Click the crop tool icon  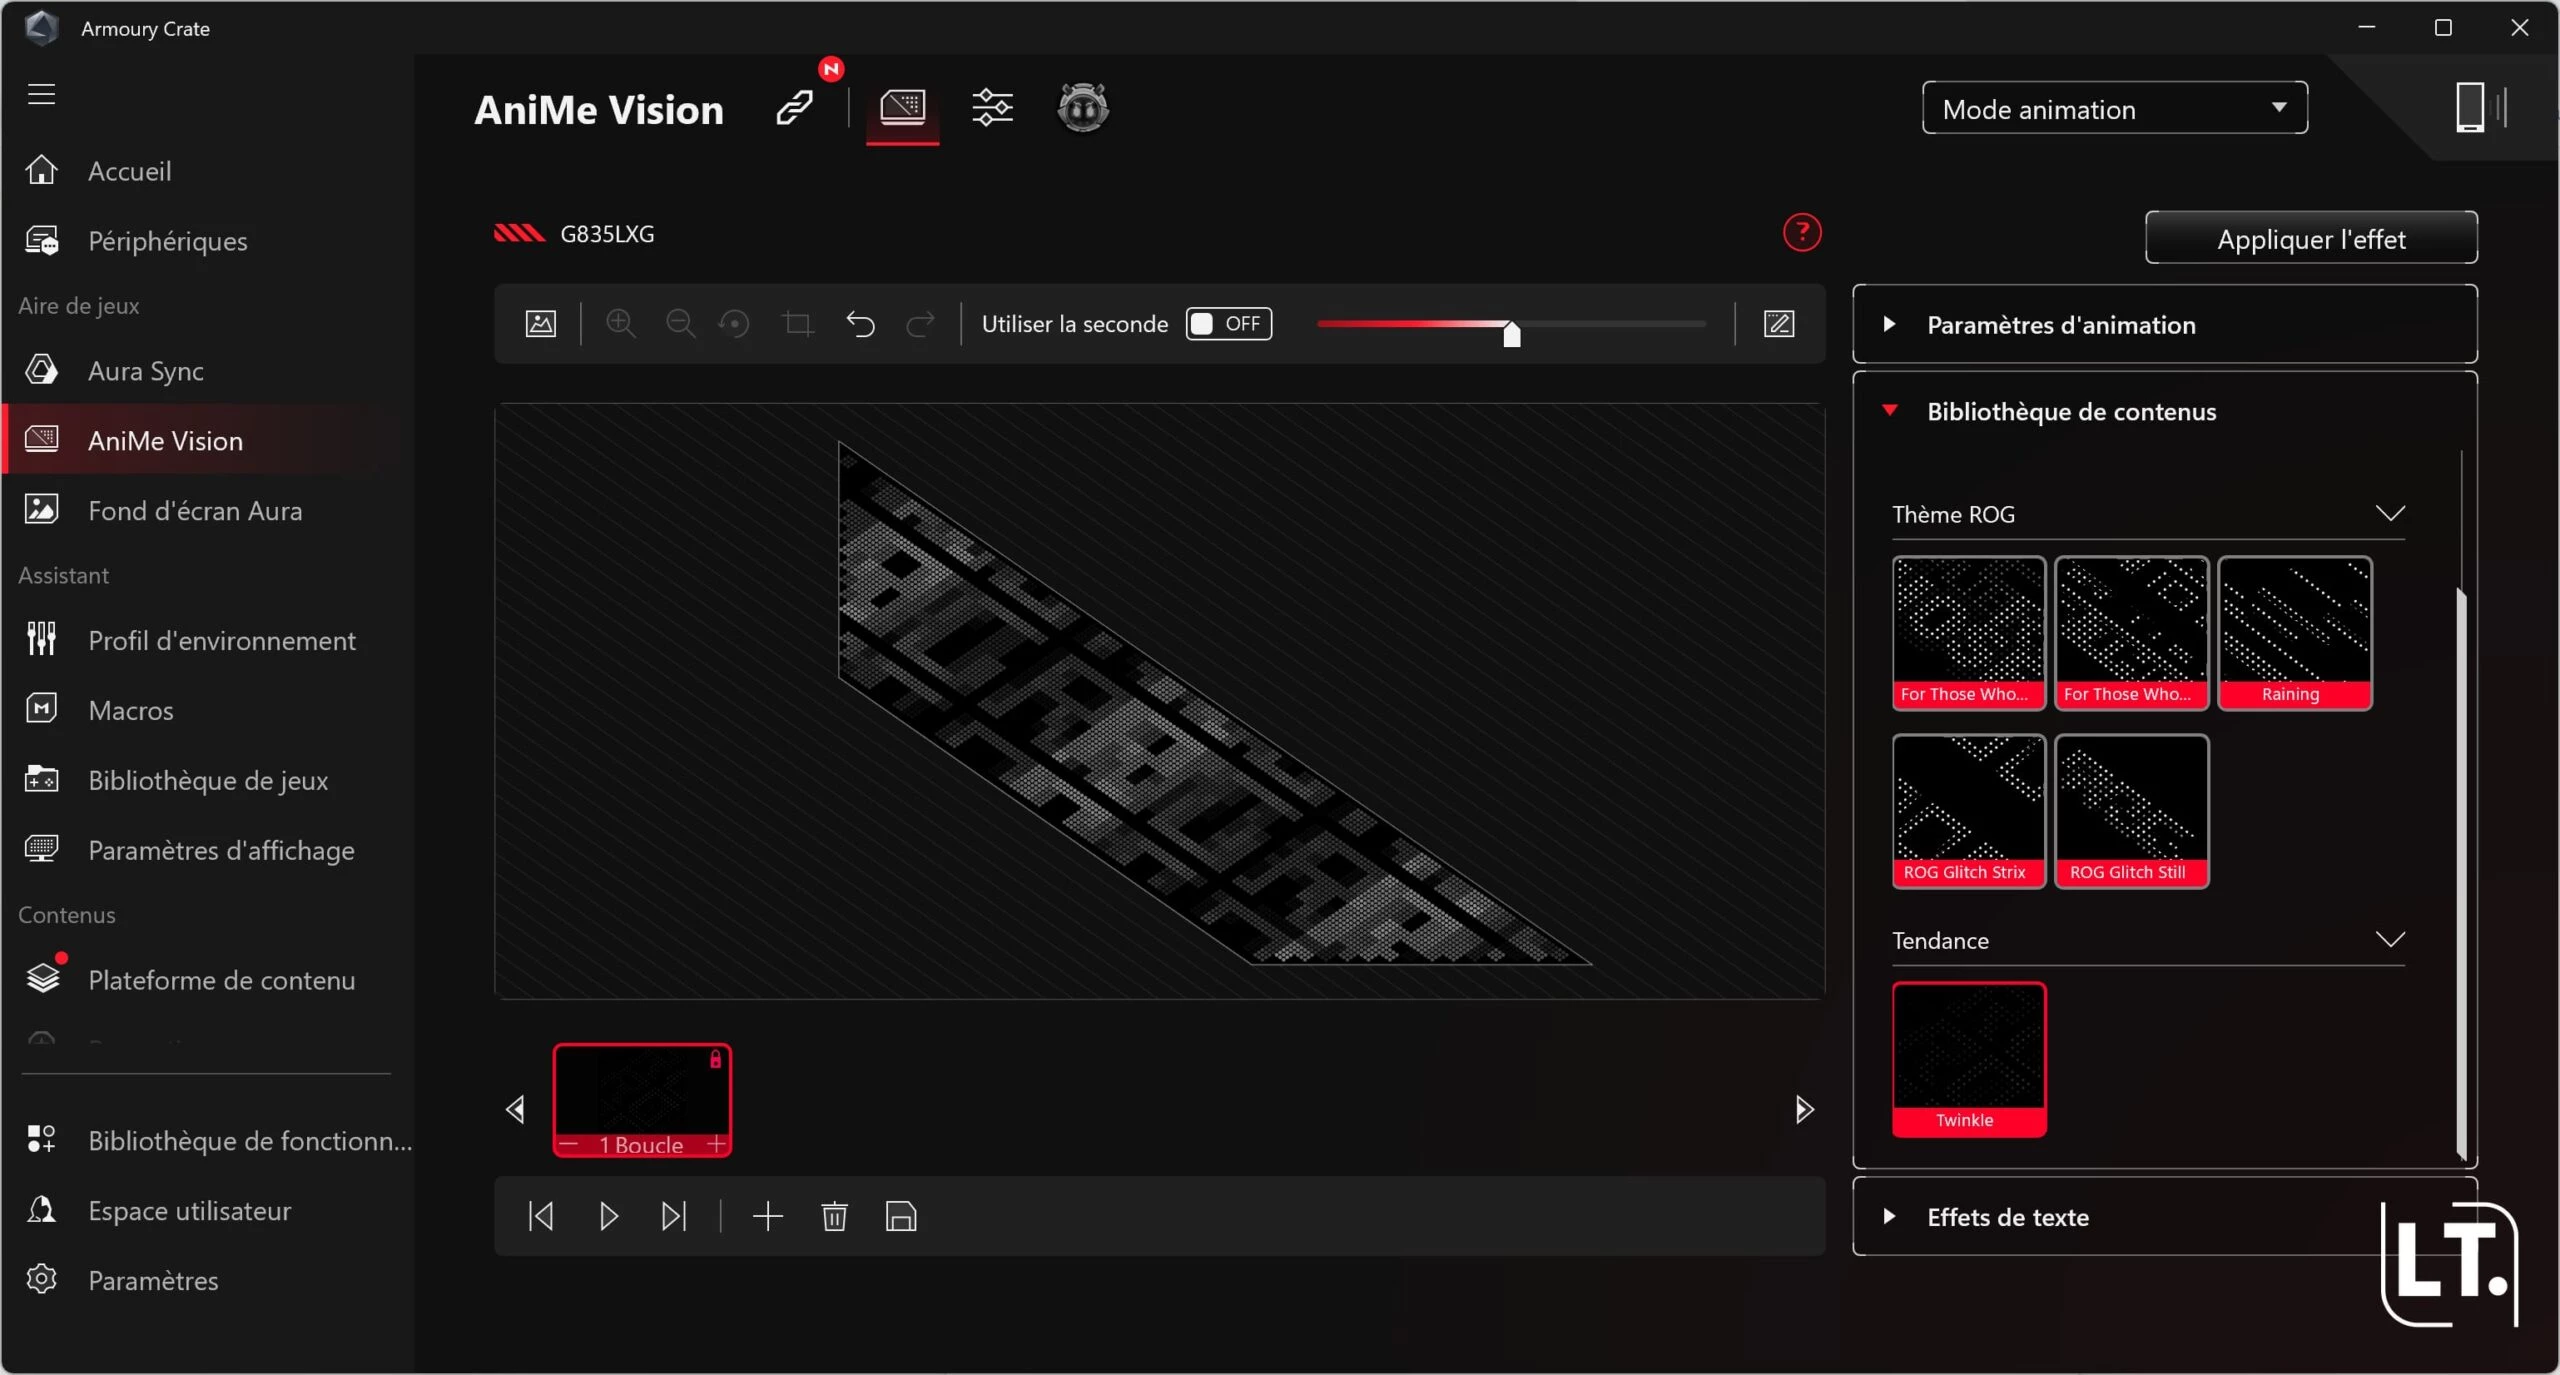click(798, 324)
